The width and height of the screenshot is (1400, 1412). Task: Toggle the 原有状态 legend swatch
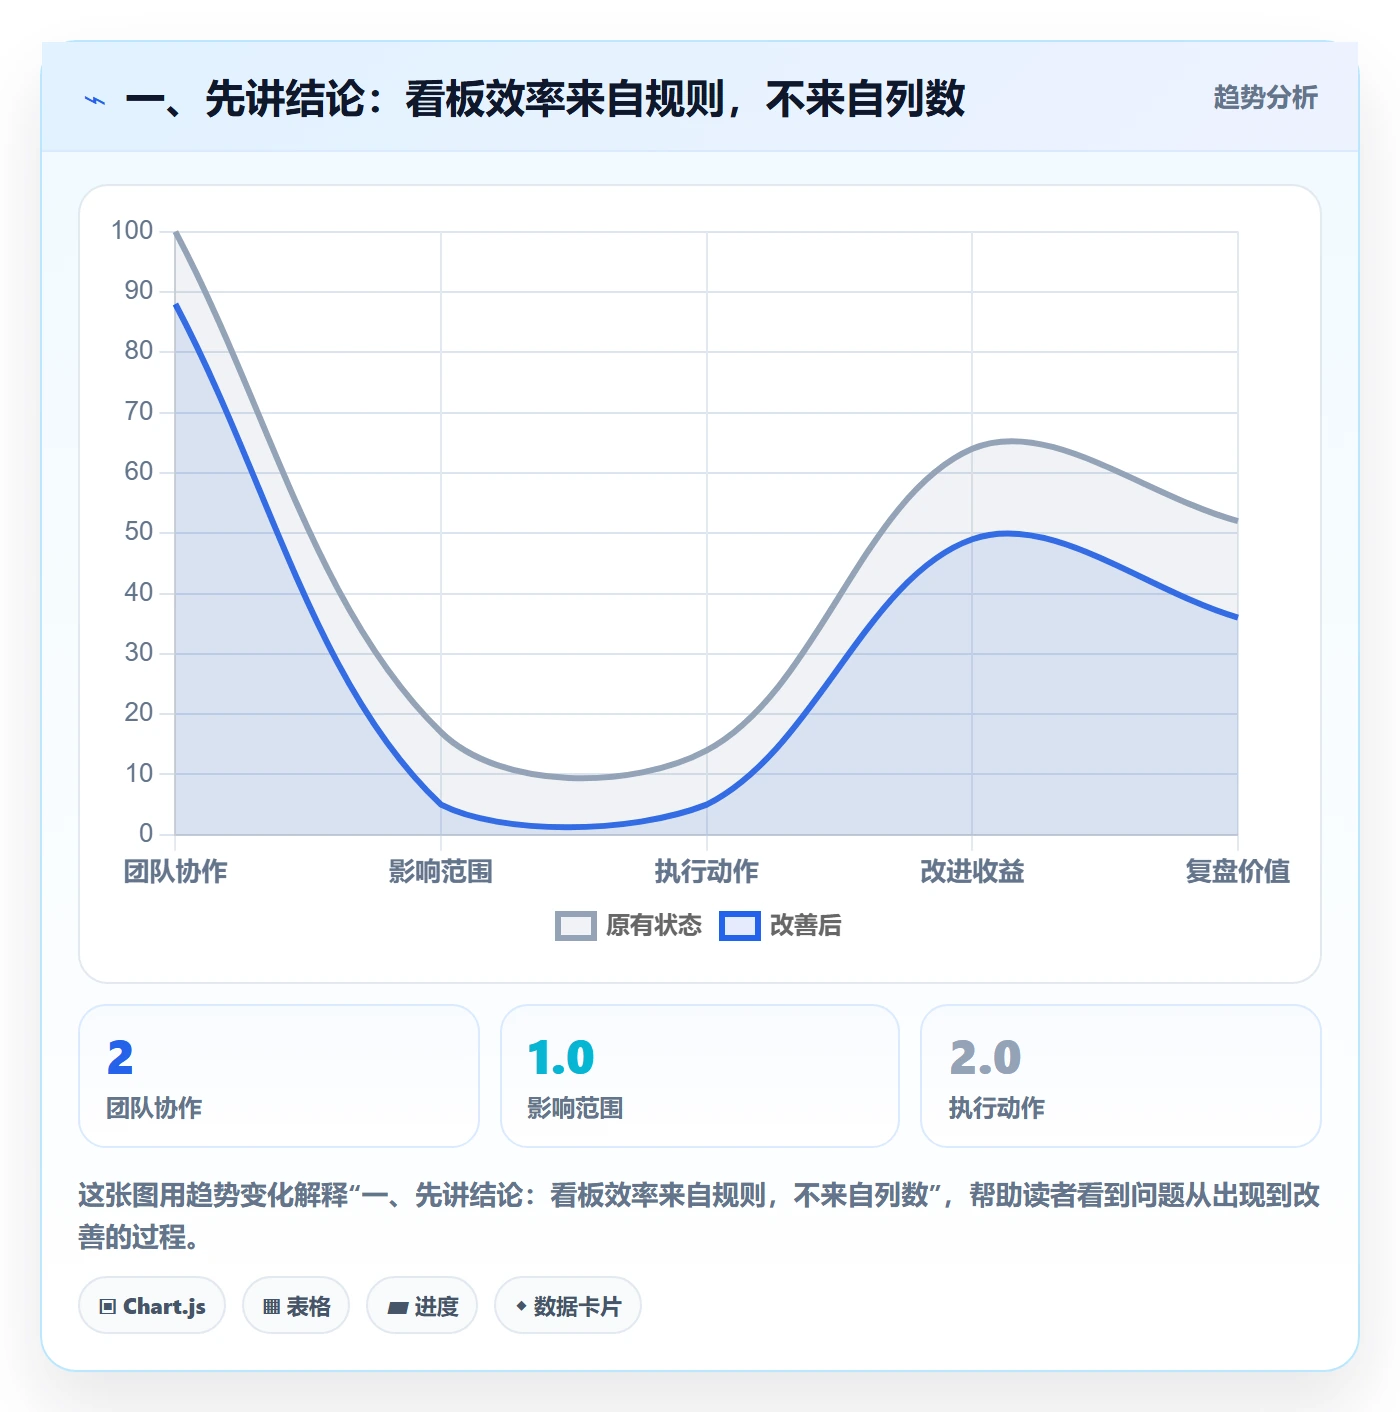[x=576, y=926]
